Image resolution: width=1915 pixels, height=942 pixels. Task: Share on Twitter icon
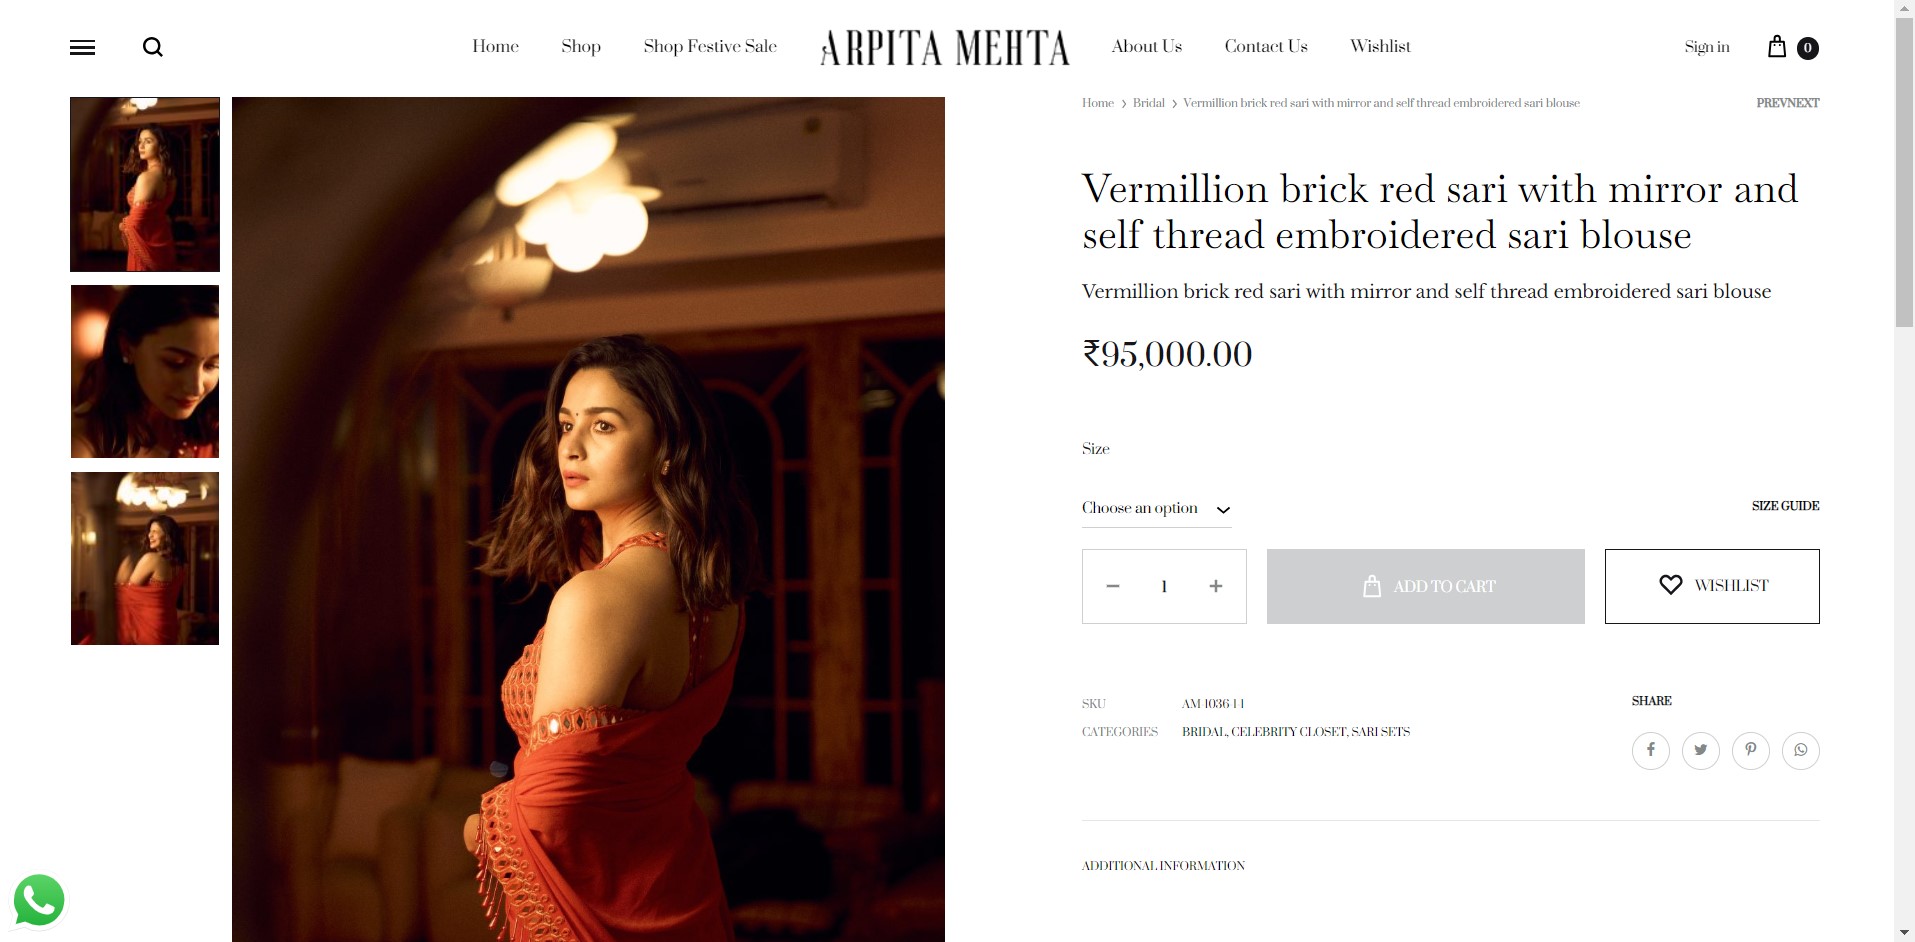(1701, 750)
